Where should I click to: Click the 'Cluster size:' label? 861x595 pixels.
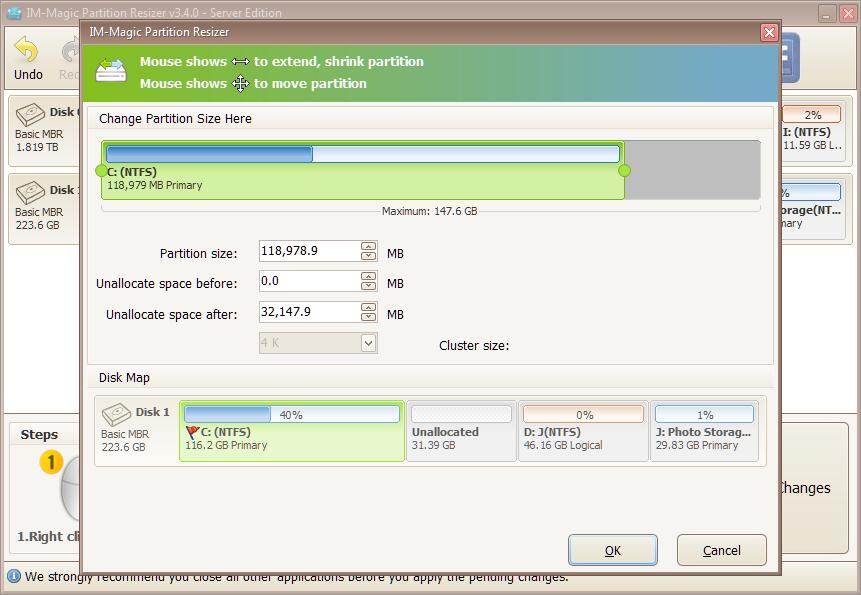(474, 345)
